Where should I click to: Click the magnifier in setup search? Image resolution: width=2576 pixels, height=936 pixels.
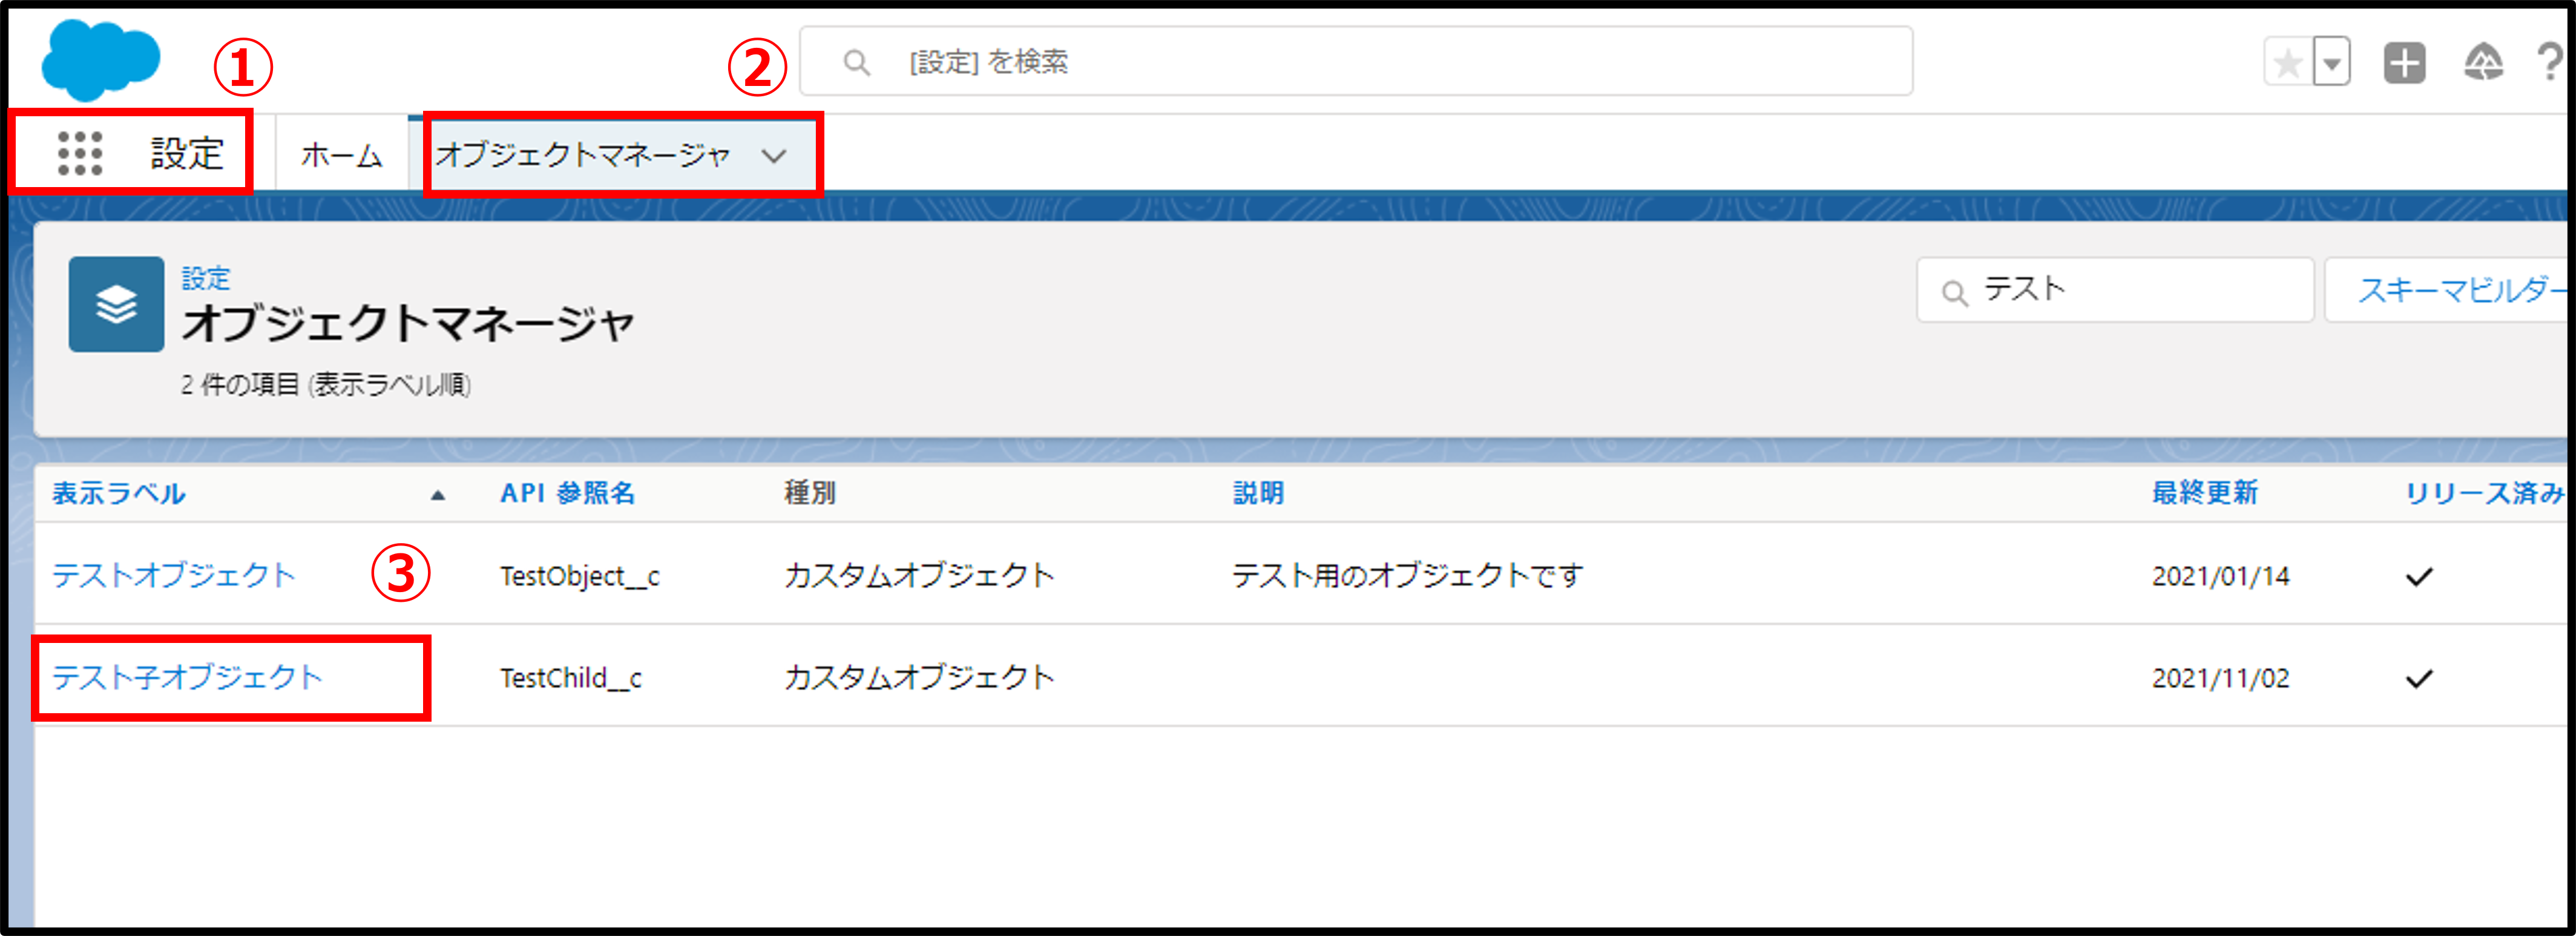pyautogui.click(x=856, y=63)
